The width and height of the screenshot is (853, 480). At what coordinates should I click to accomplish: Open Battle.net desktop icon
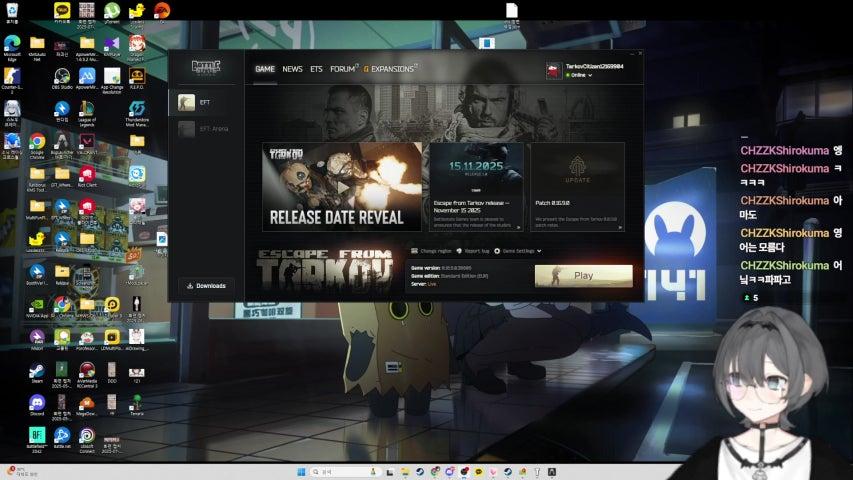point(62,438)
